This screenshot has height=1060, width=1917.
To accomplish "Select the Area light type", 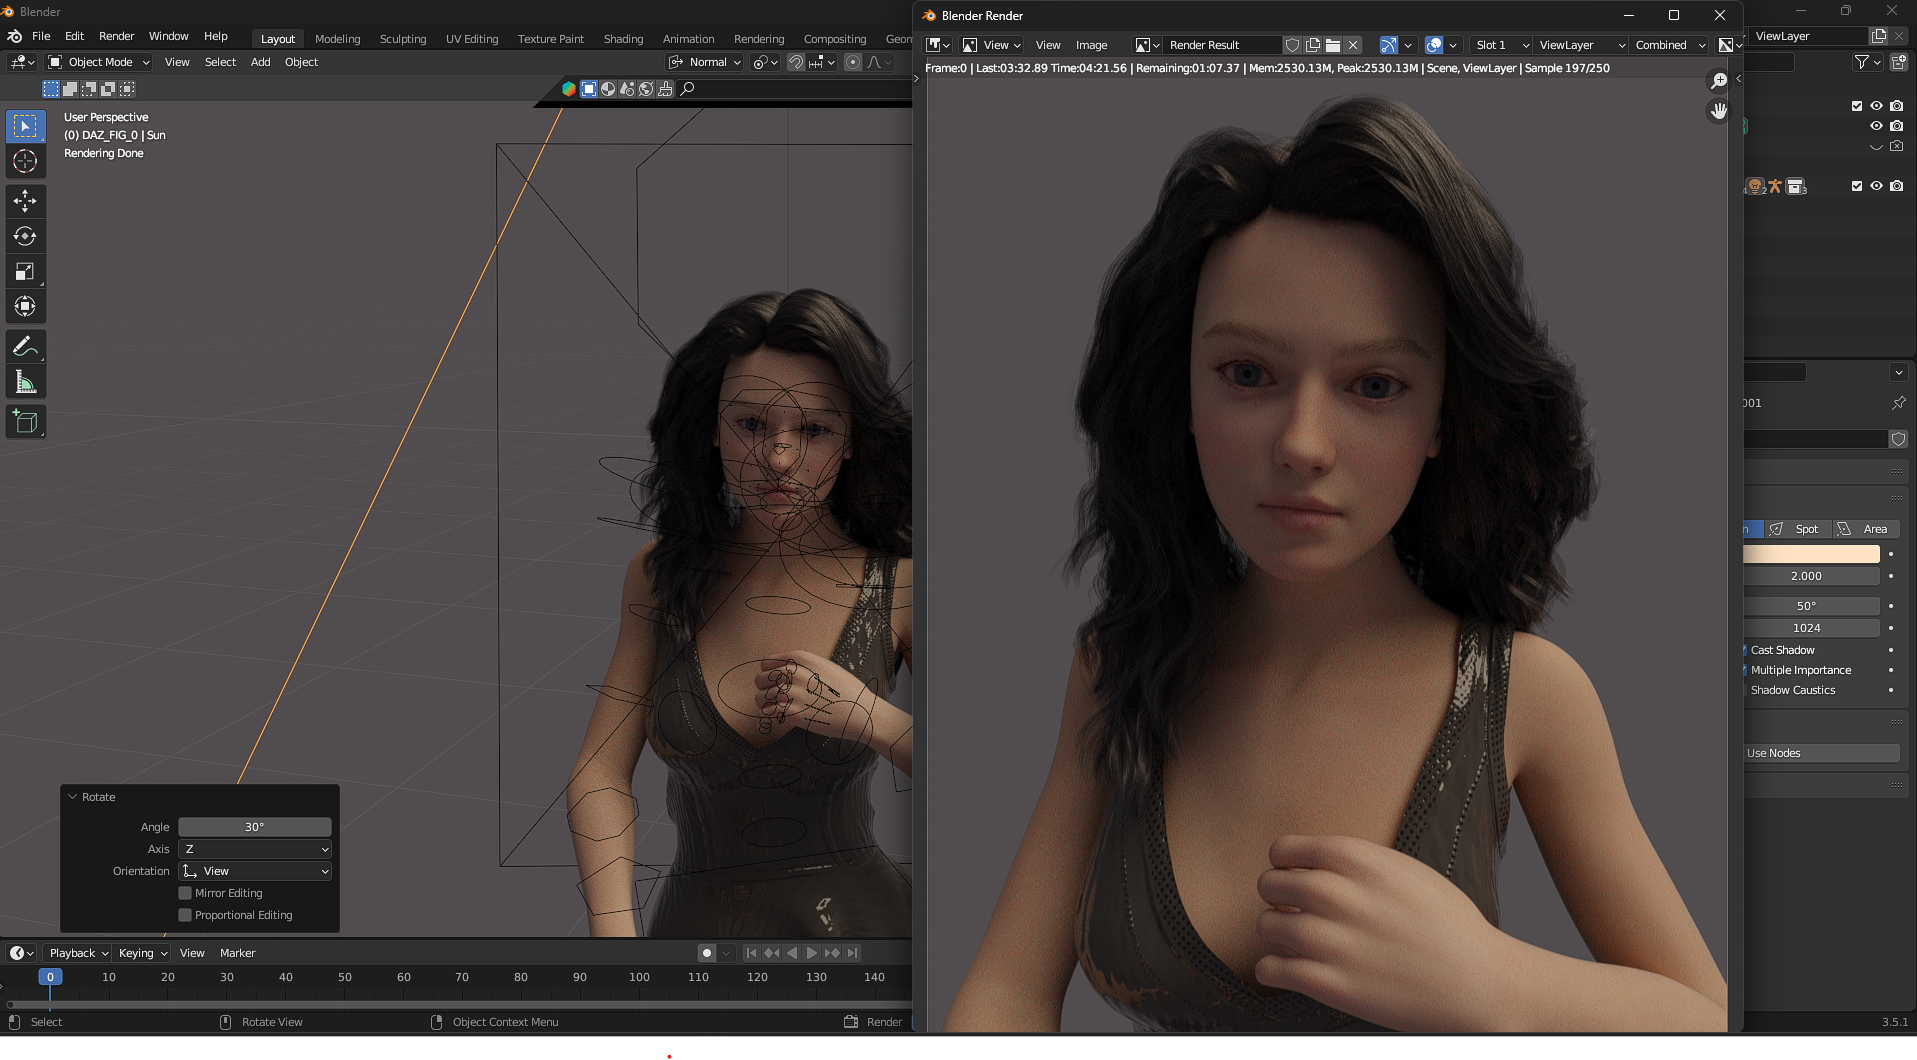I will 1864,529.
